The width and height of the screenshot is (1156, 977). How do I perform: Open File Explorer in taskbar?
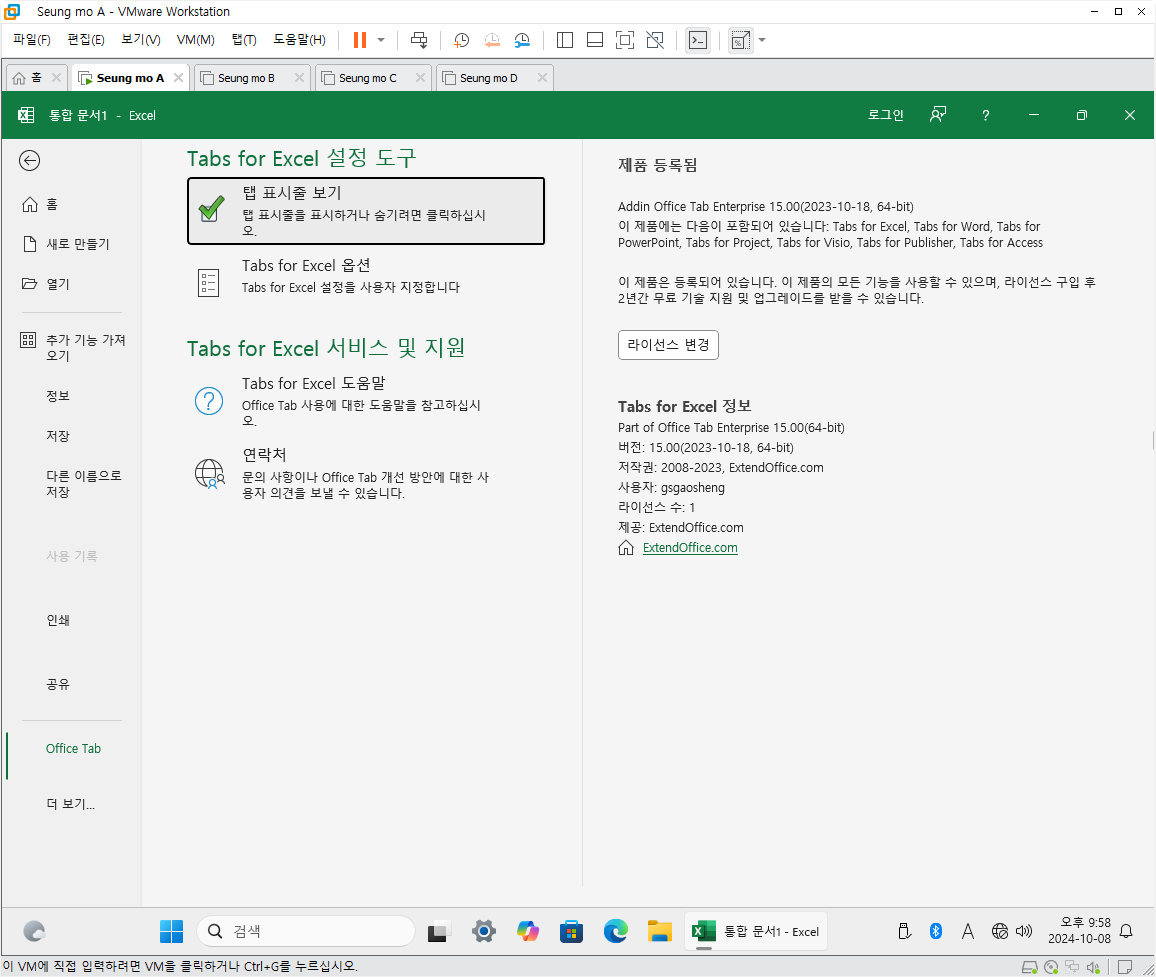click(x=660, y=931)
